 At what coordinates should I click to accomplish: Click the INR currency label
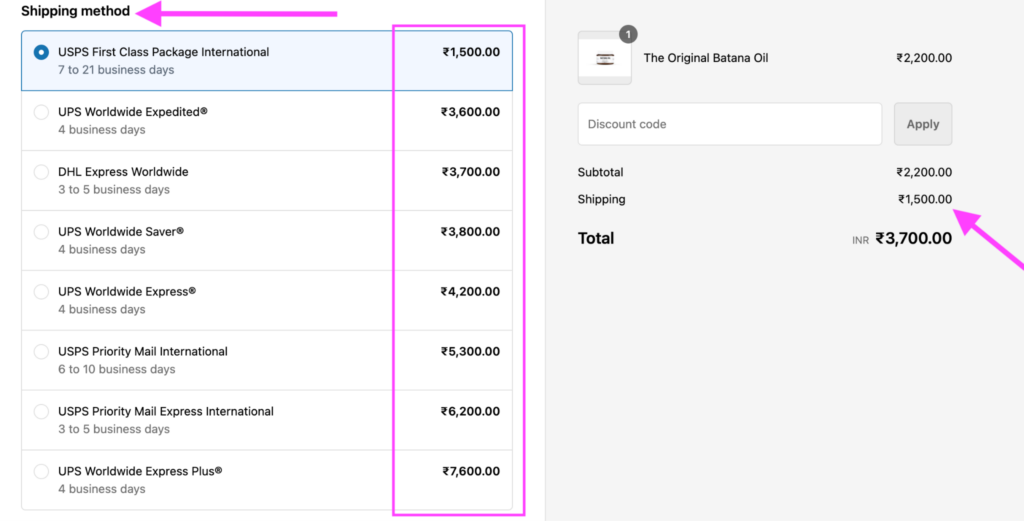(860, 240)
